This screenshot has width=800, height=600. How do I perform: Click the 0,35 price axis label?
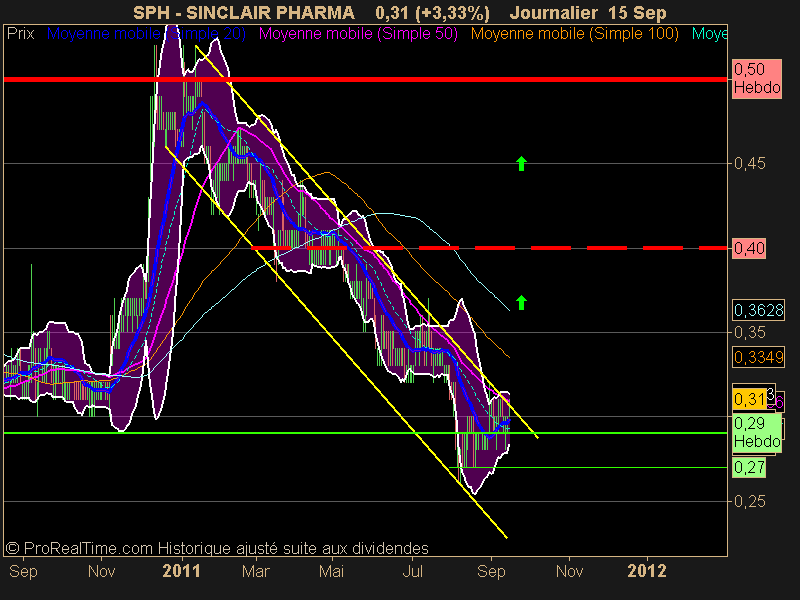(749, 332)
